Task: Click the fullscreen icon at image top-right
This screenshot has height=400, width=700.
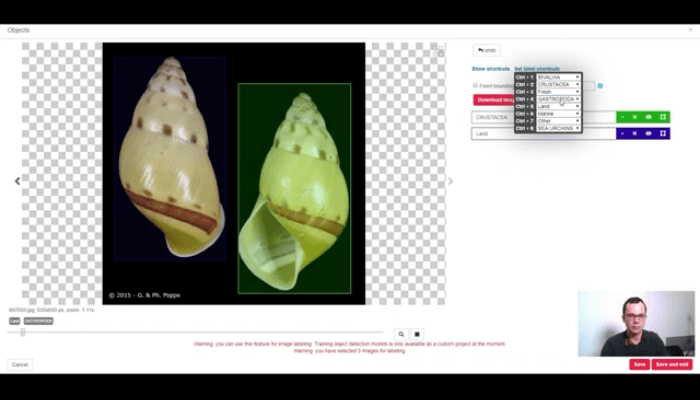Action: pos(438,50)
